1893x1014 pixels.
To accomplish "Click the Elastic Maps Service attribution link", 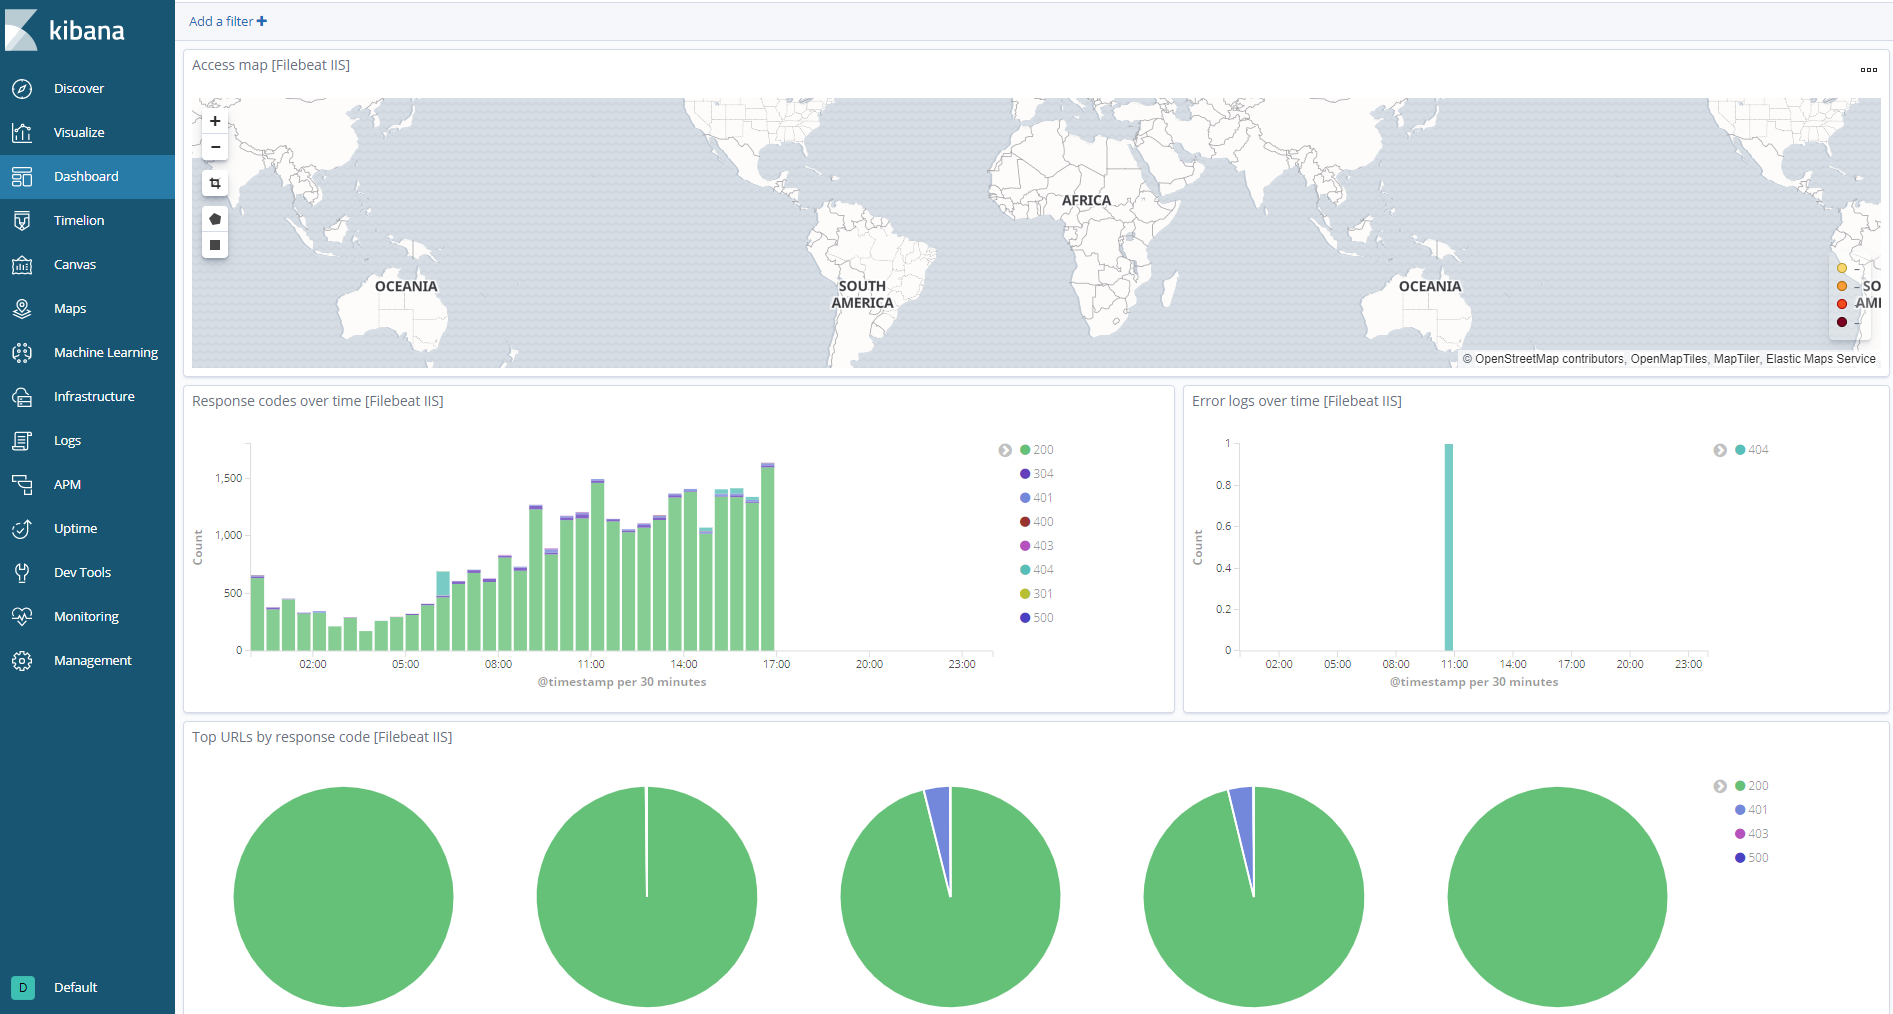I will pos(1820,359).
